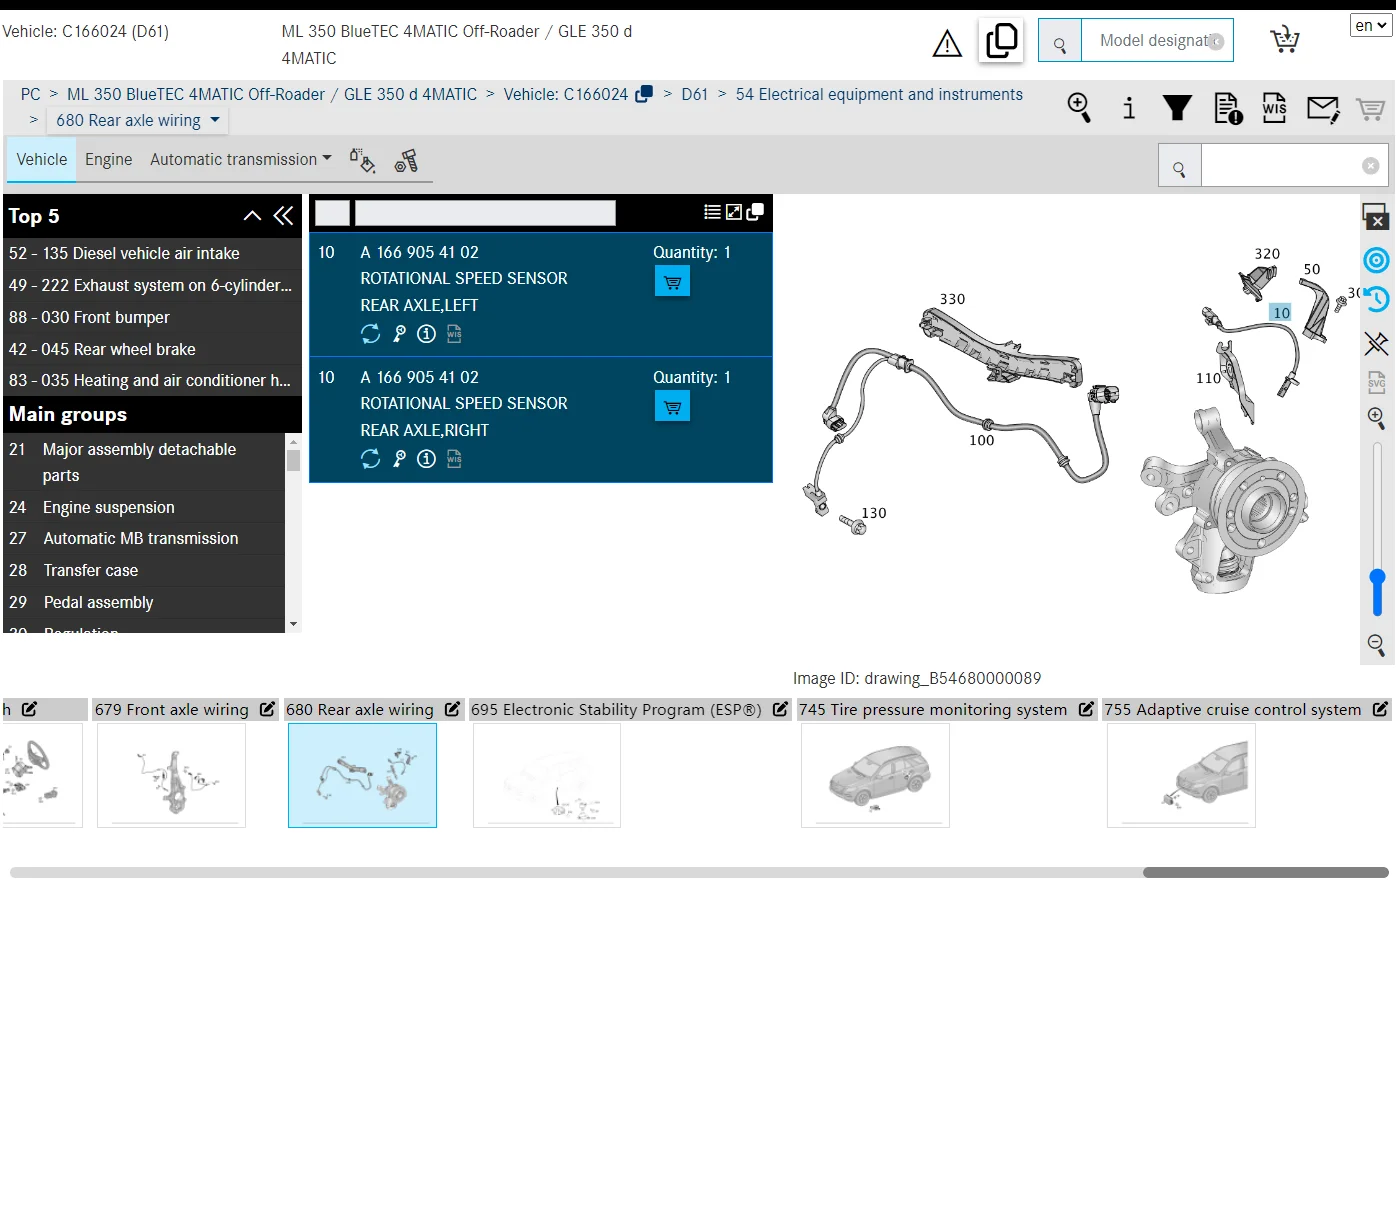Click the special tools icon next to paint icon
The width and height of the screenshot is (1396, 1206).
(406, 160)
